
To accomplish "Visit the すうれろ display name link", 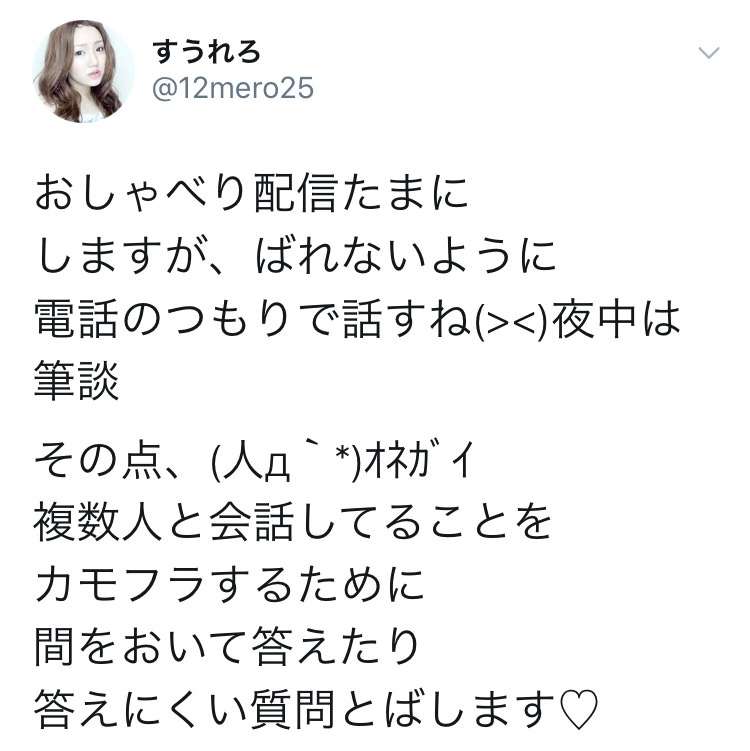I will tap(206, 52).
